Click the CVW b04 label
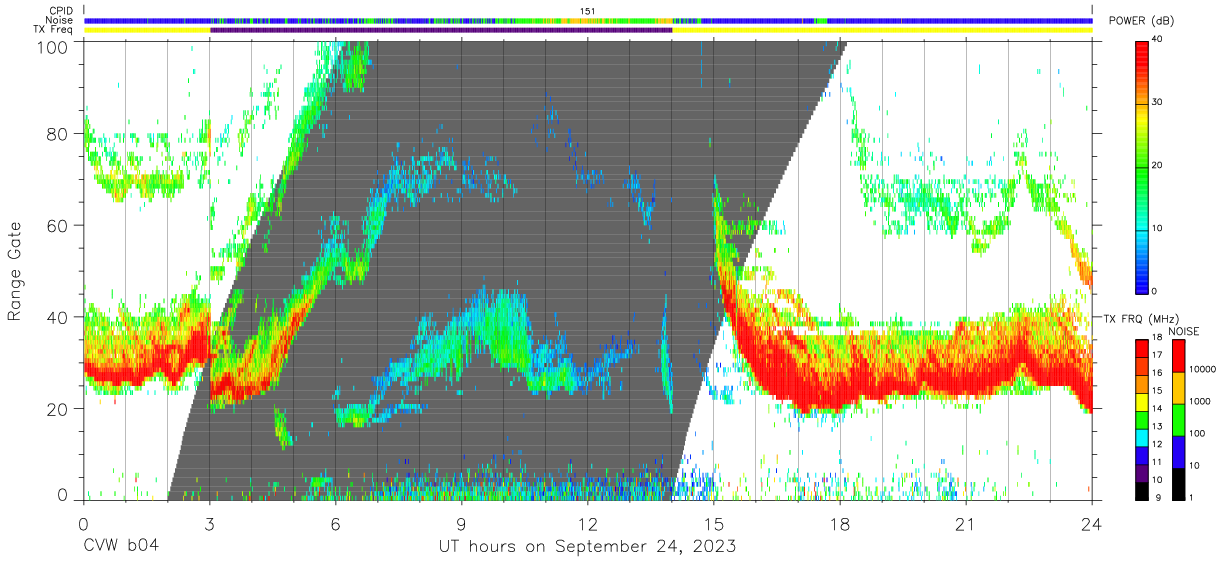 (121, 547)
